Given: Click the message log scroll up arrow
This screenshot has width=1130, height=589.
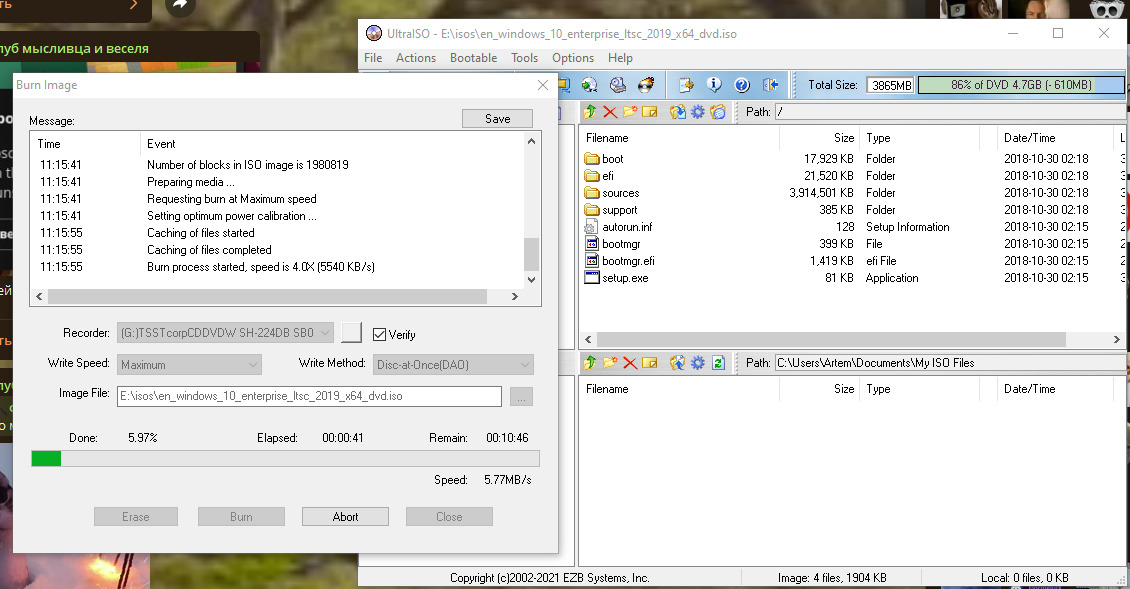Looking at the screenshot, I should (531, 141).
